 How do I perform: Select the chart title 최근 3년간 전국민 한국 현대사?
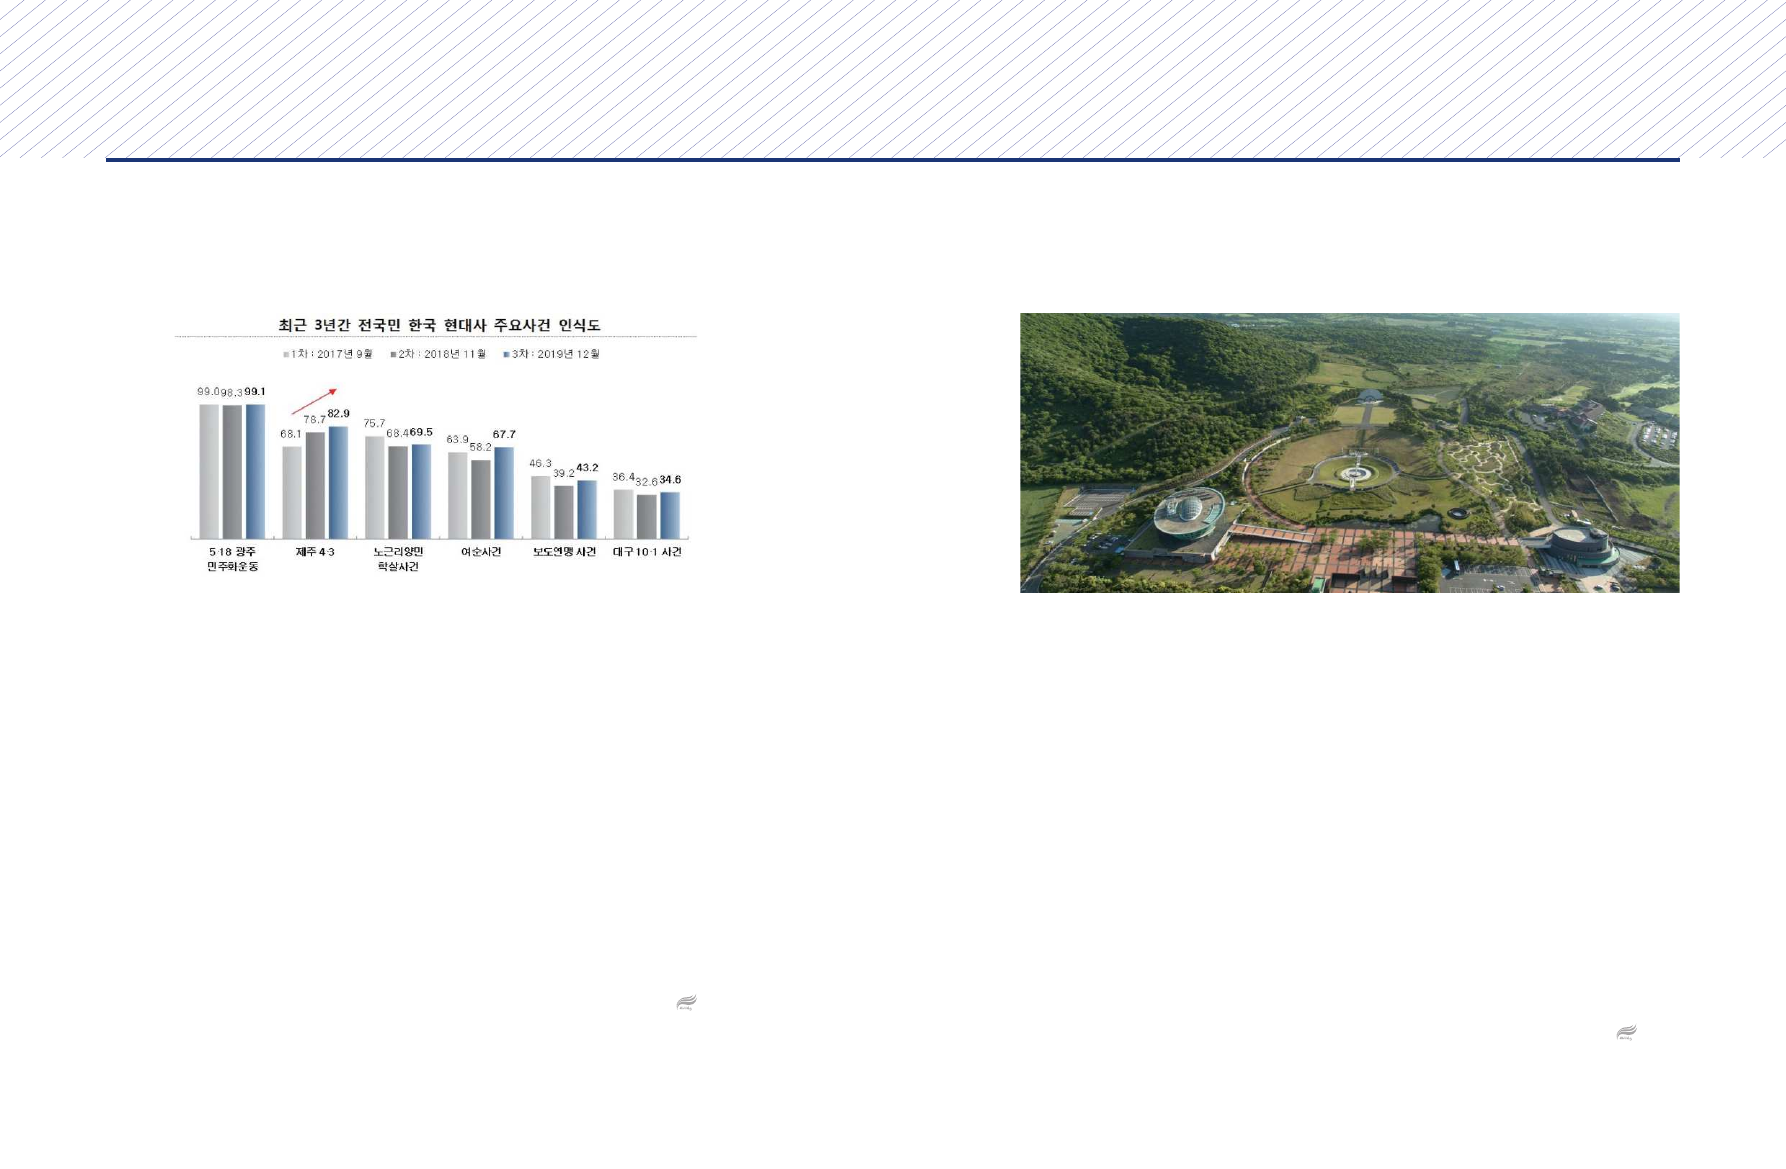[x=439, y=325]
